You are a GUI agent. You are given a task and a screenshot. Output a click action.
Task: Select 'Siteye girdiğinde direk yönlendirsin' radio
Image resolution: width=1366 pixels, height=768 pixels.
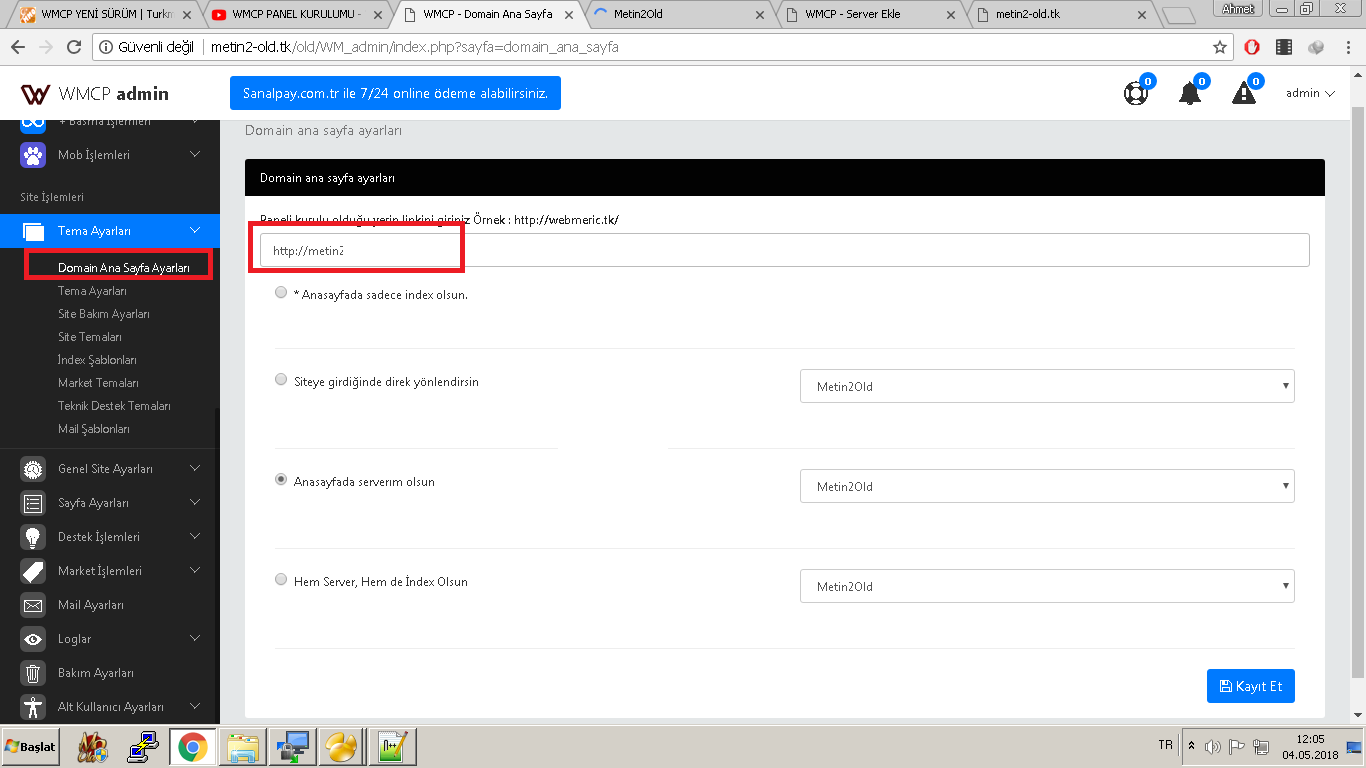(x=281, y=380)
